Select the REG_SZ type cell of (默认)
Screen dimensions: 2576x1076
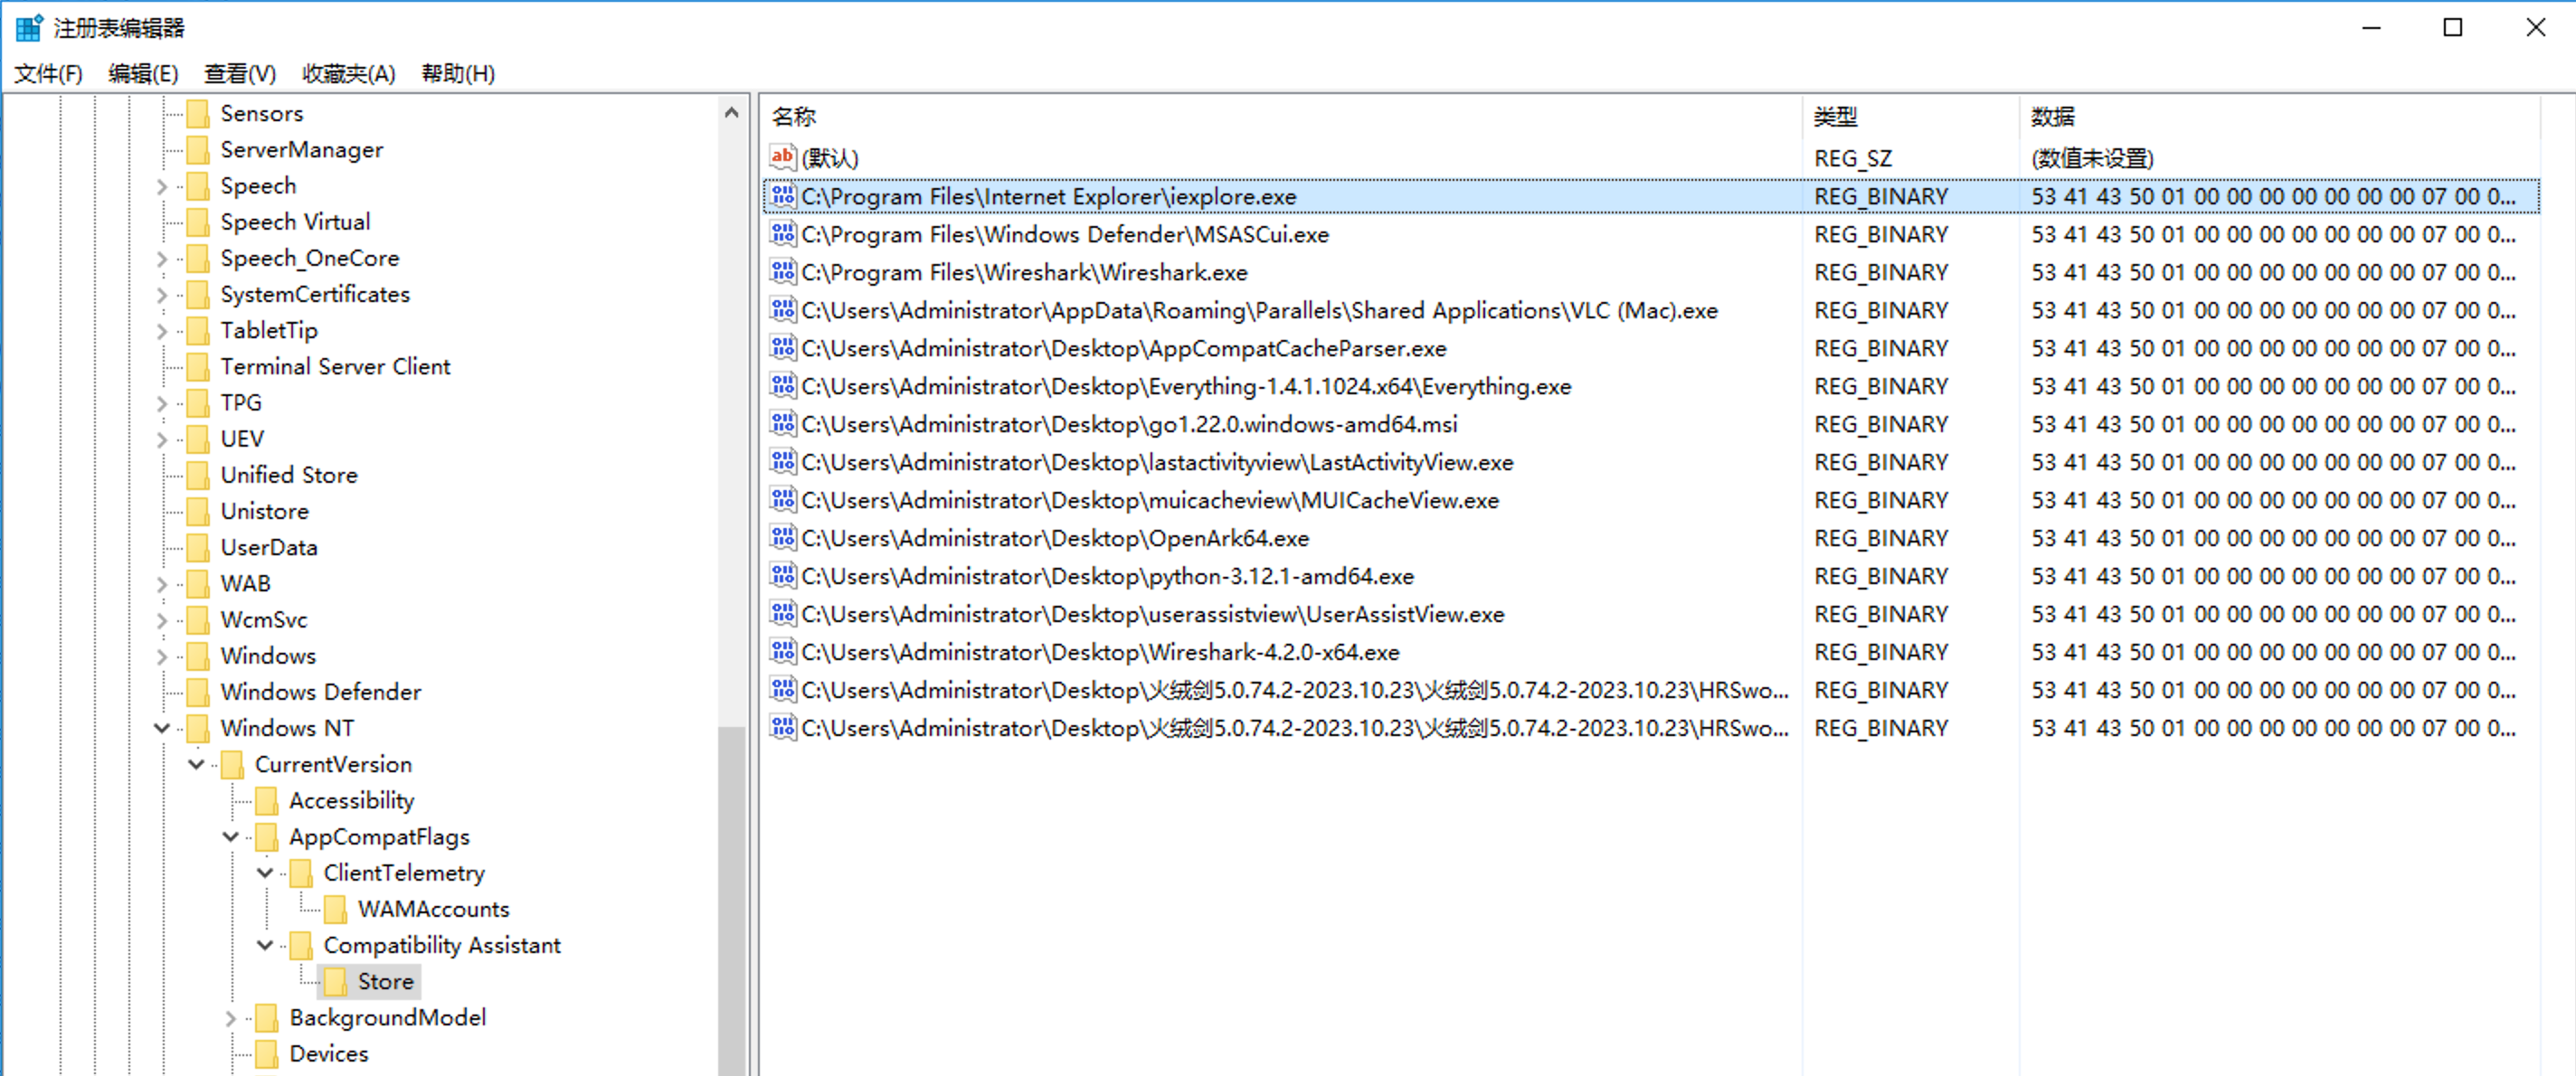[x=1853, y=158]
